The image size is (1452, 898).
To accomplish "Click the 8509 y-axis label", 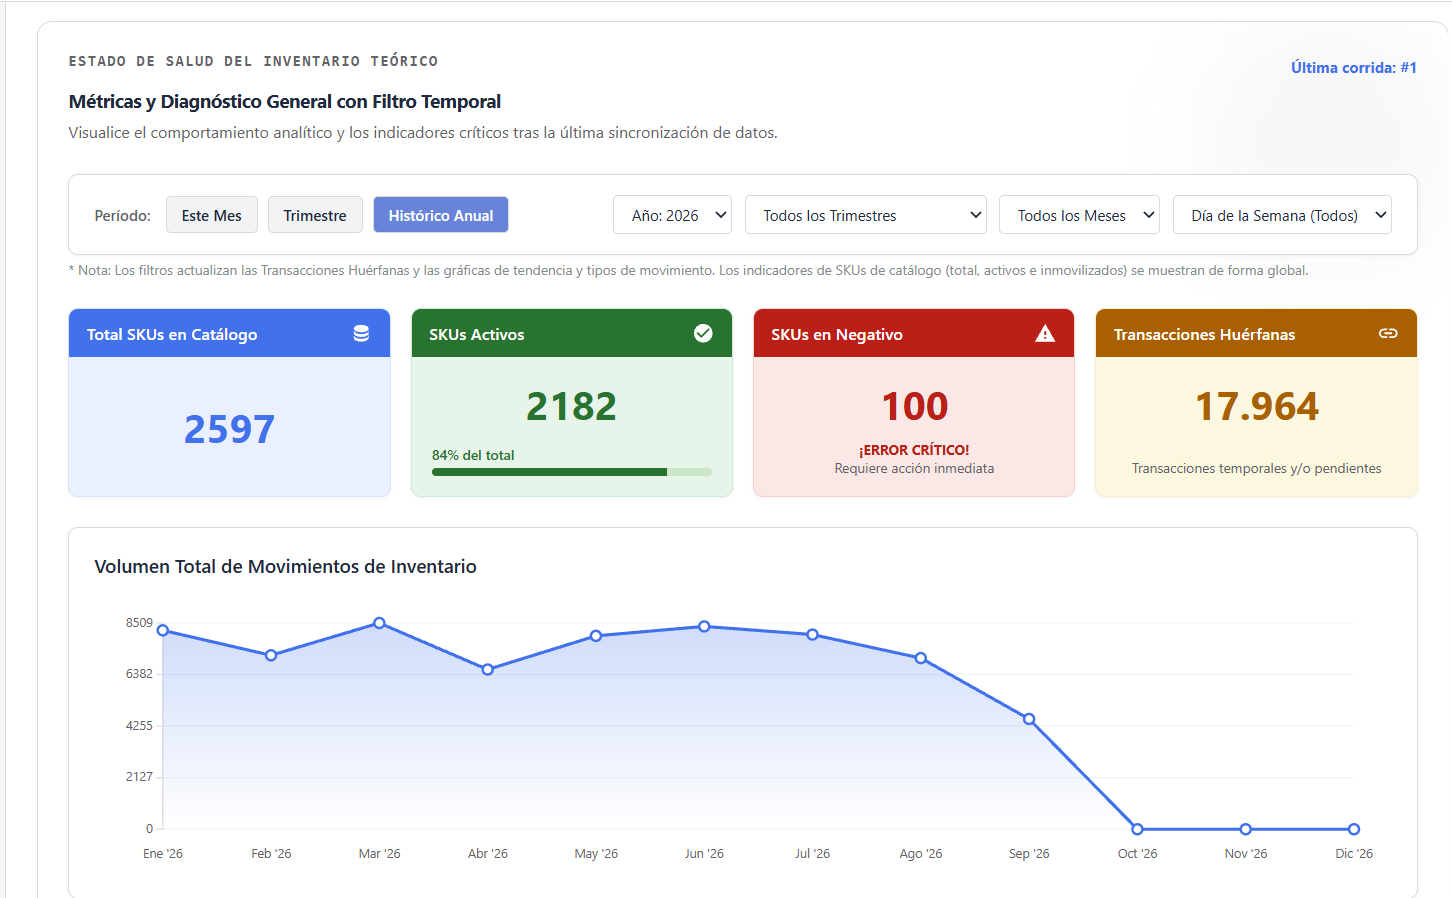I will (x=139, y=623).
